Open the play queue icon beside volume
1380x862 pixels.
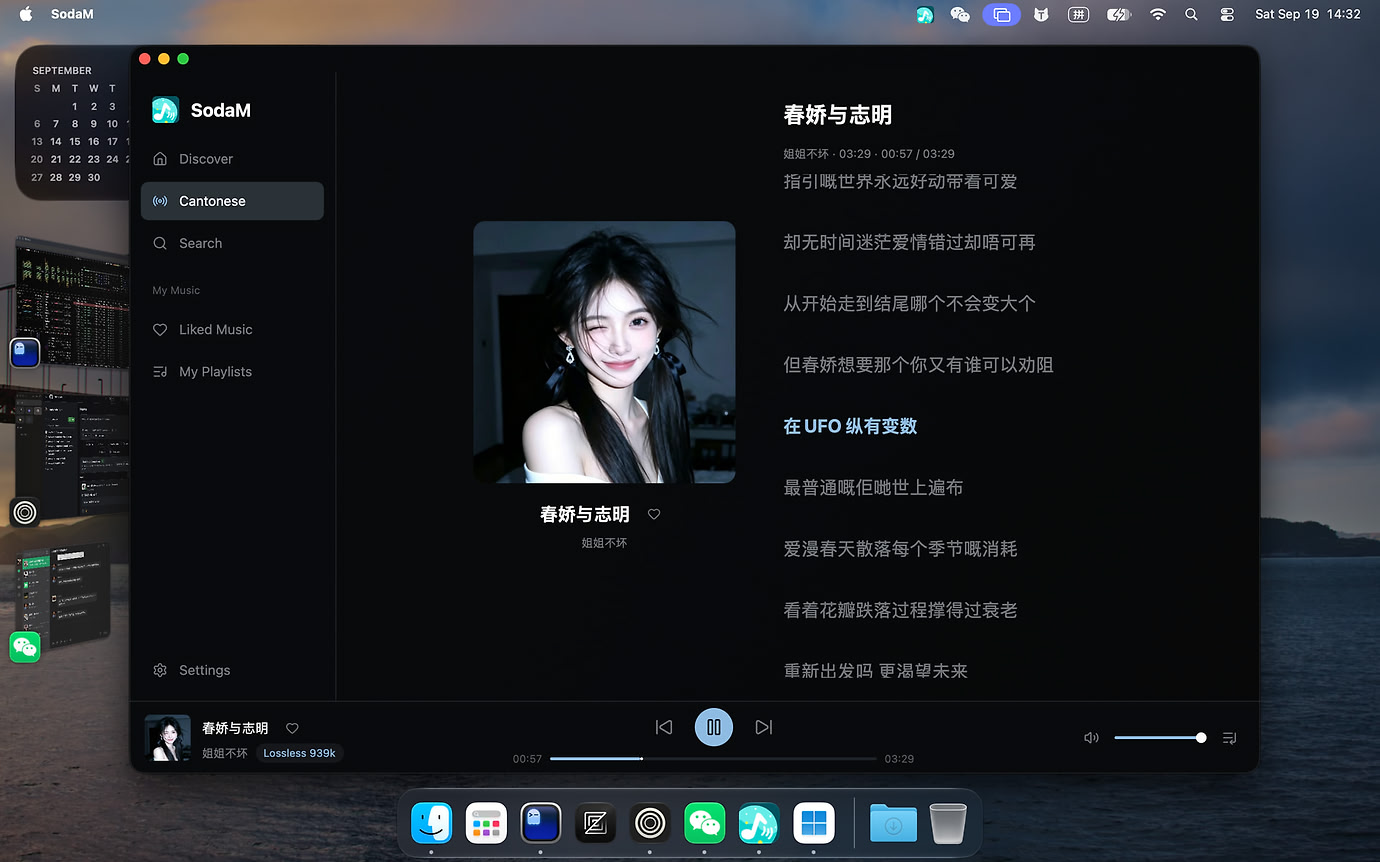1230,738
